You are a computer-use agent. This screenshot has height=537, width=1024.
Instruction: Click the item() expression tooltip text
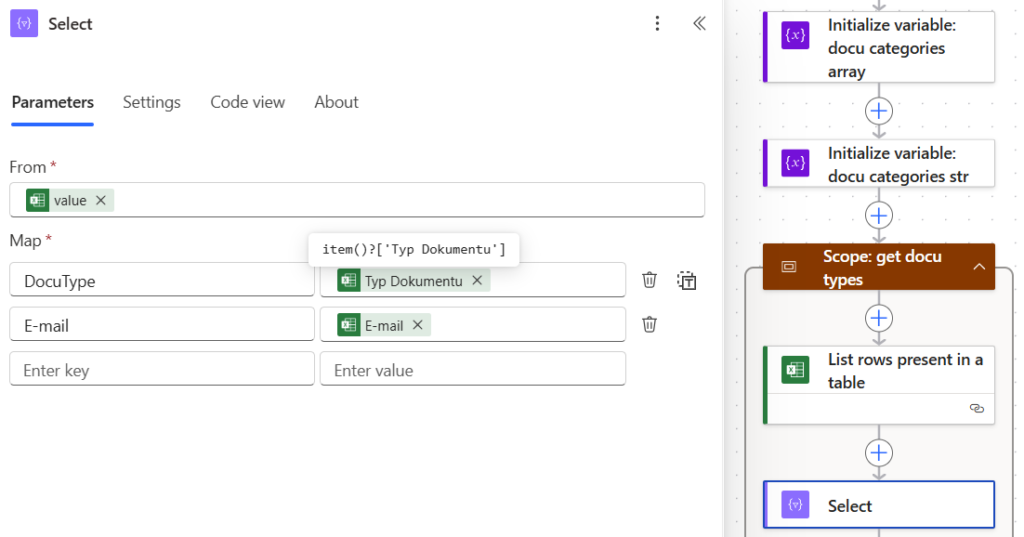[414, 250]
